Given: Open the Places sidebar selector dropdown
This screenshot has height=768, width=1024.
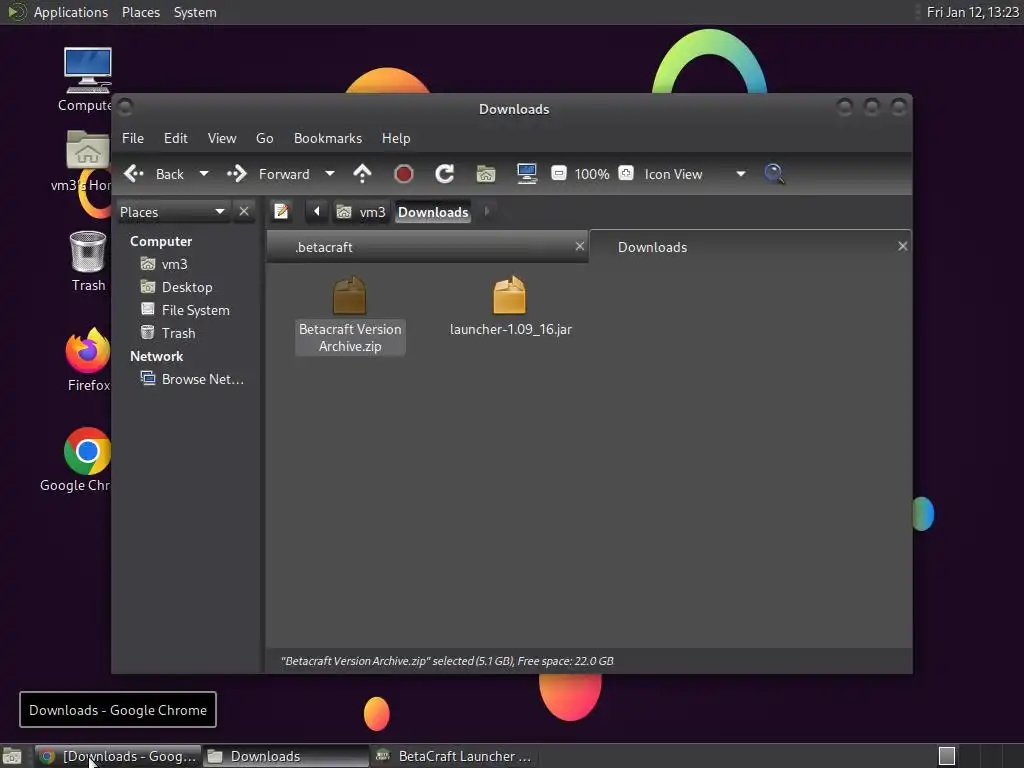Looking at the screenshot, I should (x=172, y=212).
